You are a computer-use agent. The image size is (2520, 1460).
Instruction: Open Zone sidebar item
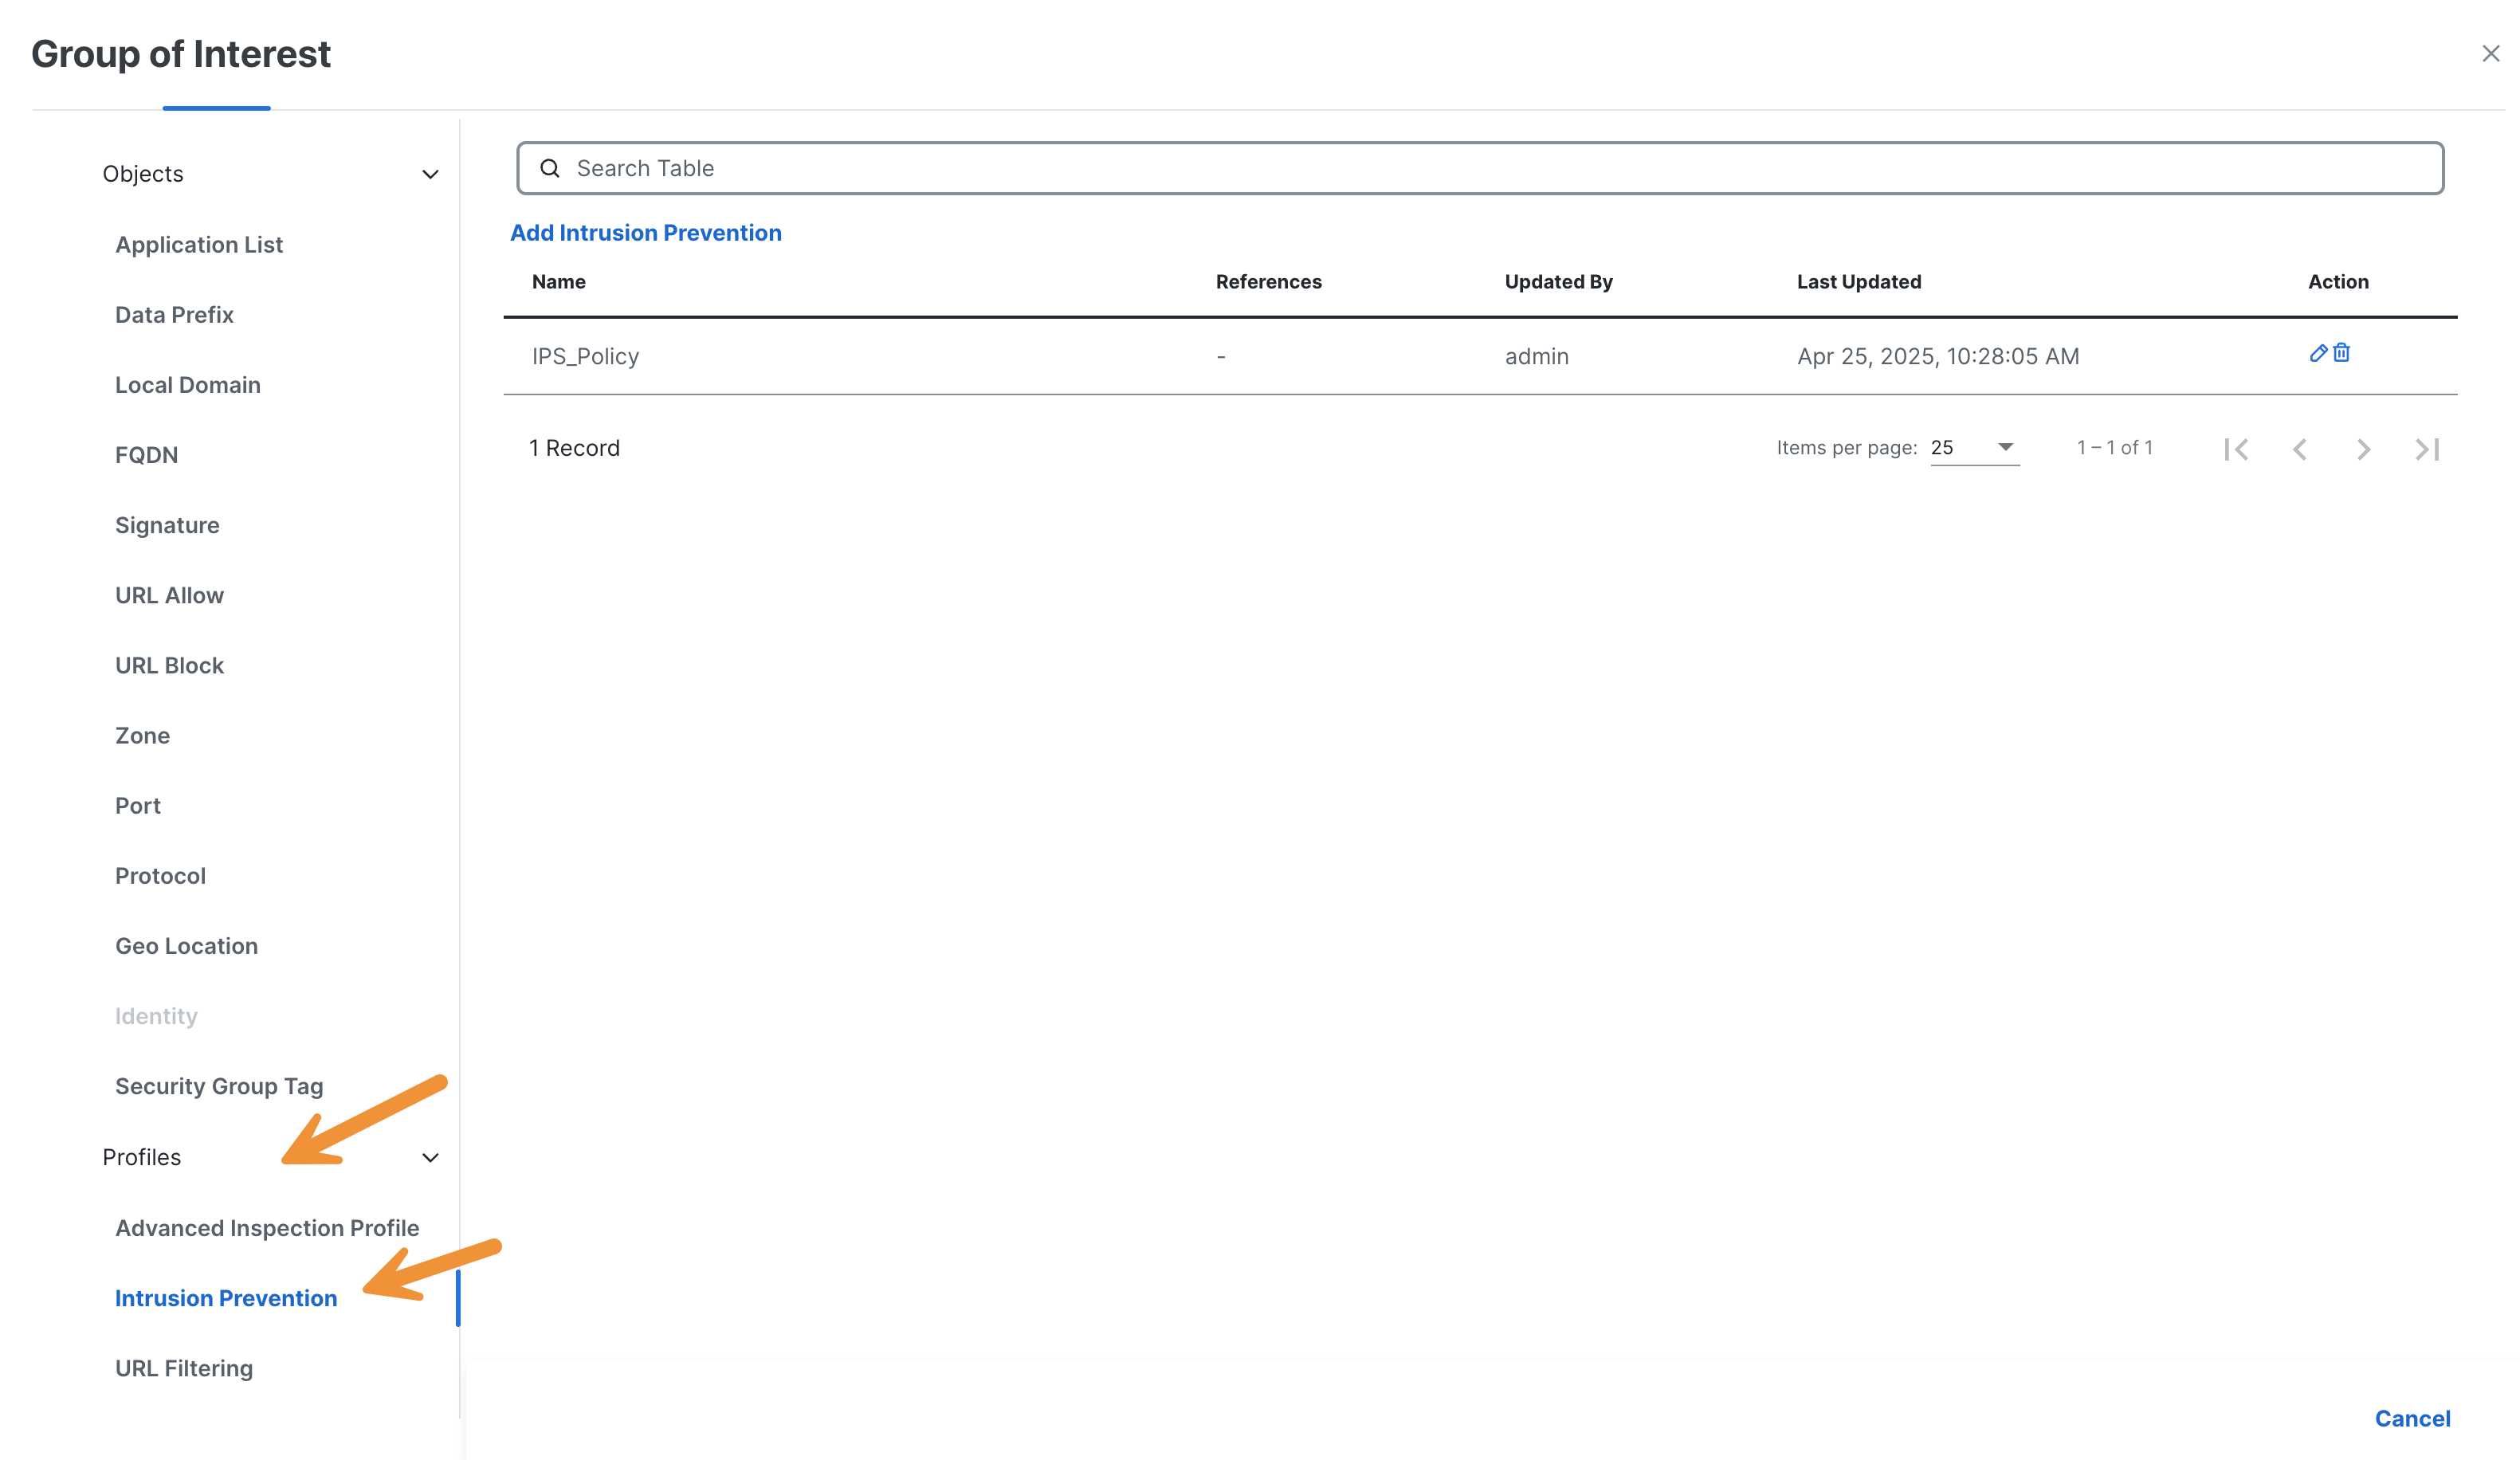(142, 735)
